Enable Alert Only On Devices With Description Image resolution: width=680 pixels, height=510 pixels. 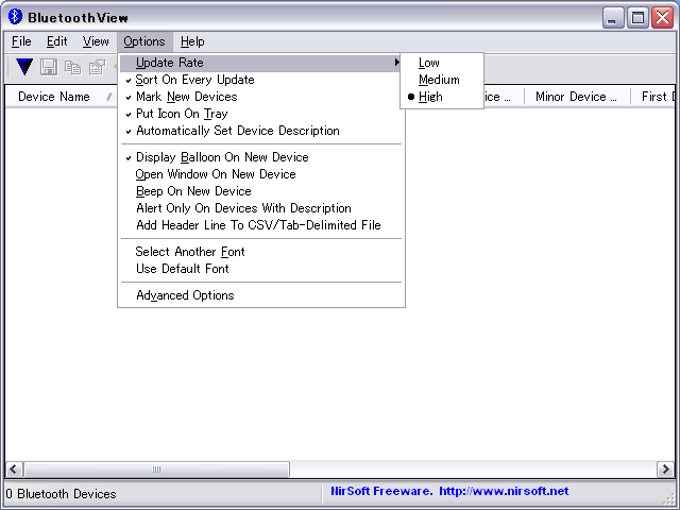point(262,208)
